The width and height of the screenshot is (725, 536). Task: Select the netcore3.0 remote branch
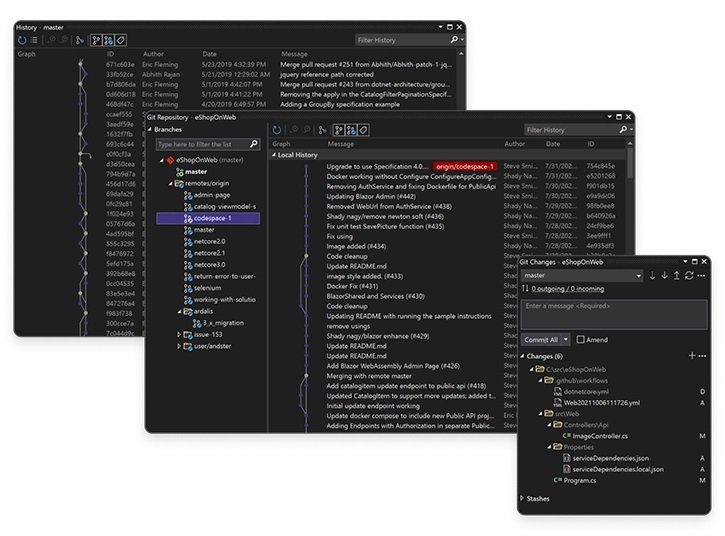(209, 265)
